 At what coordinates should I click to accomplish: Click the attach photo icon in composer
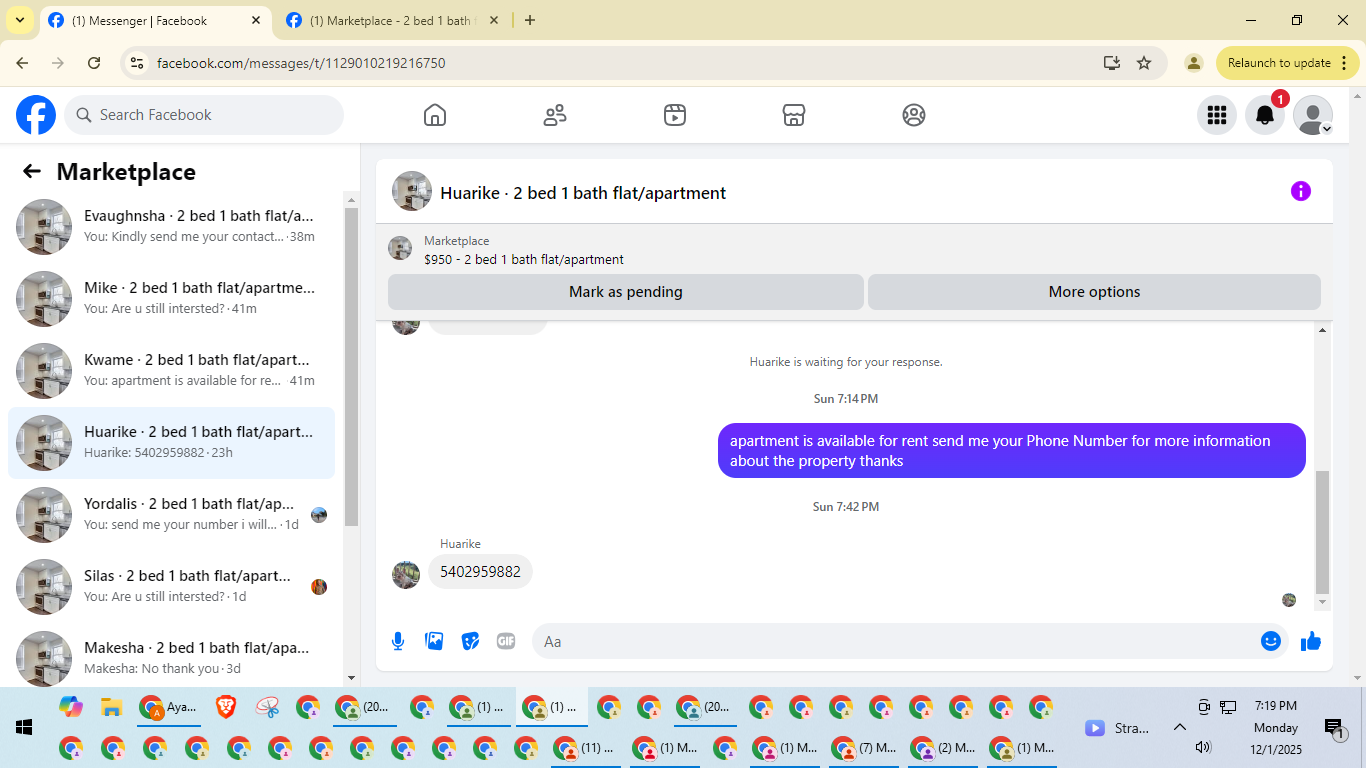434,641
